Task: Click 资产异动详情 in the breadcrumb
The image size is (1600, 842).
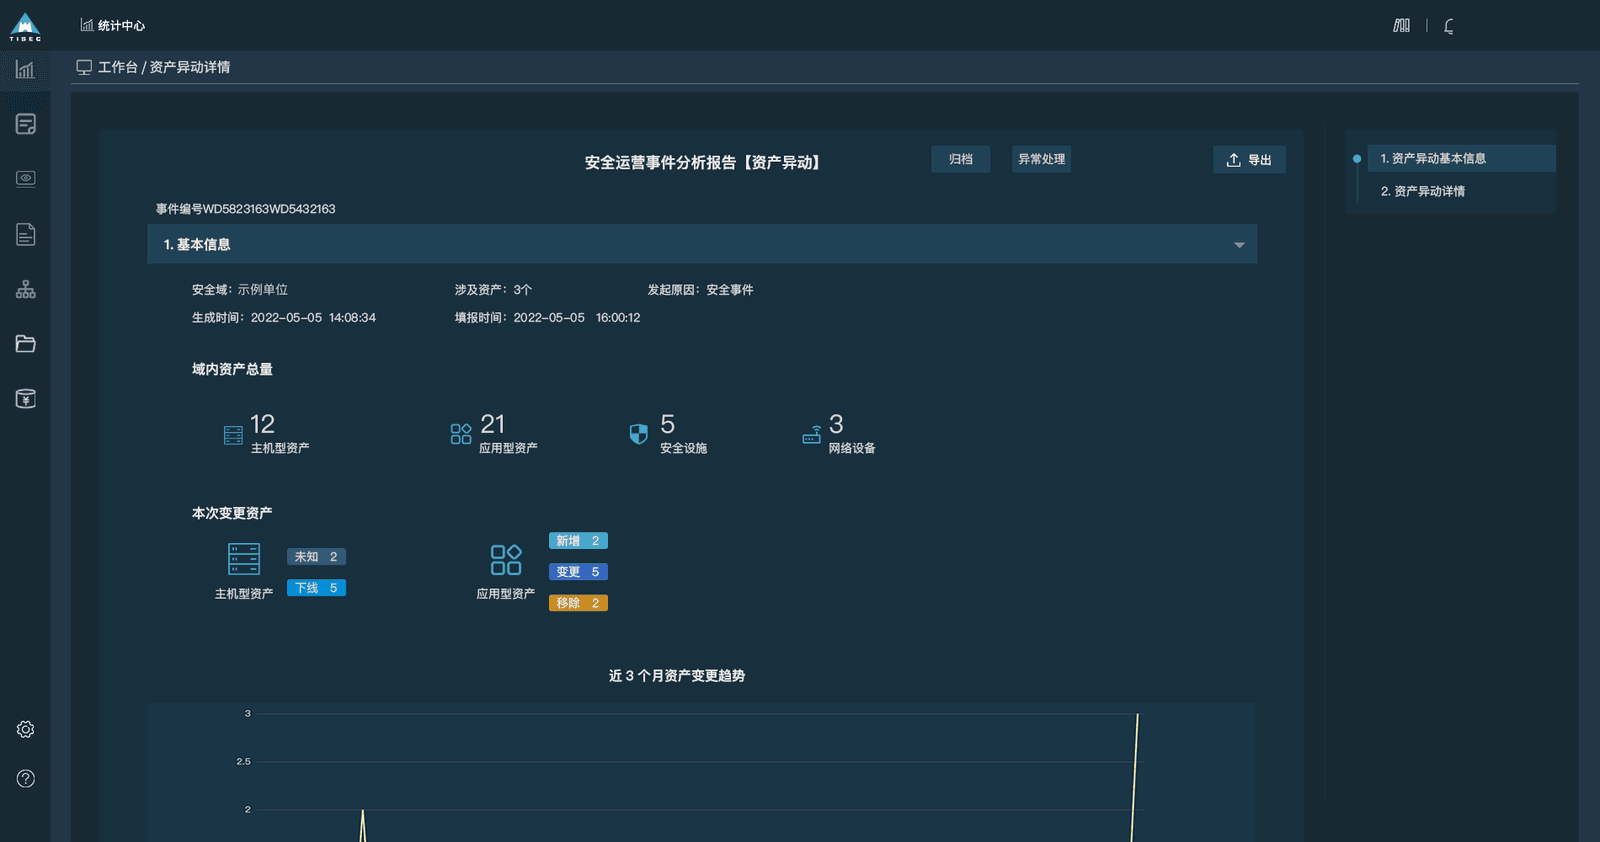Action: click(190, 67)
